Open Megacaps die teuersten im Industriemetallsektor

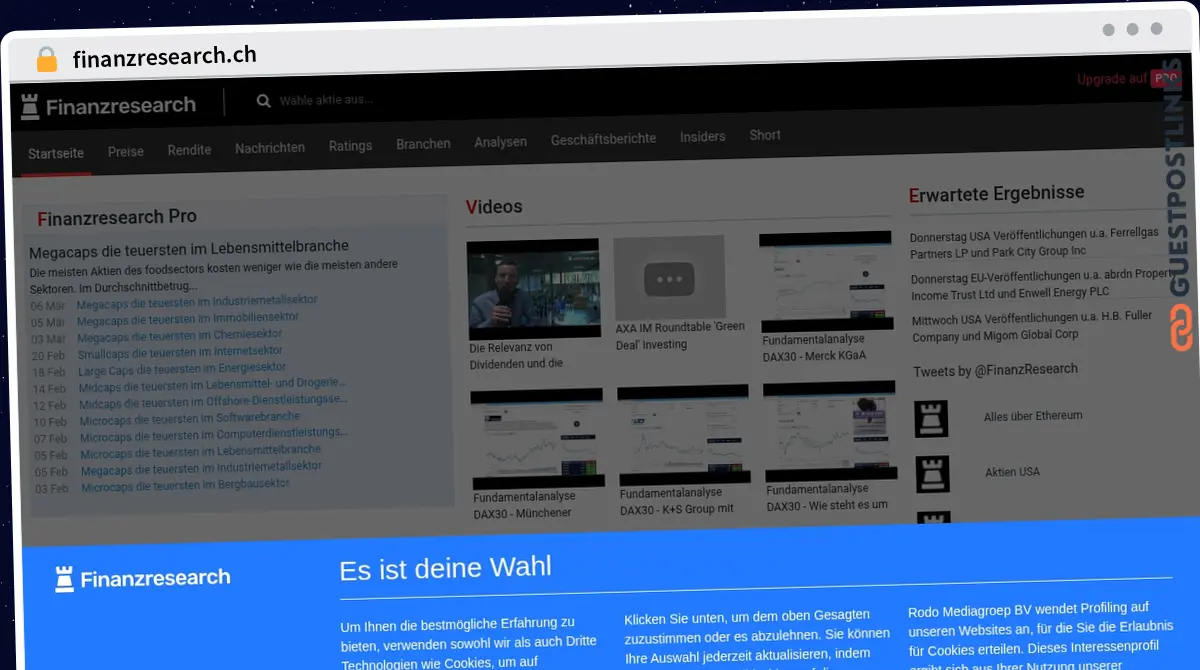click(x=197, y=301)
